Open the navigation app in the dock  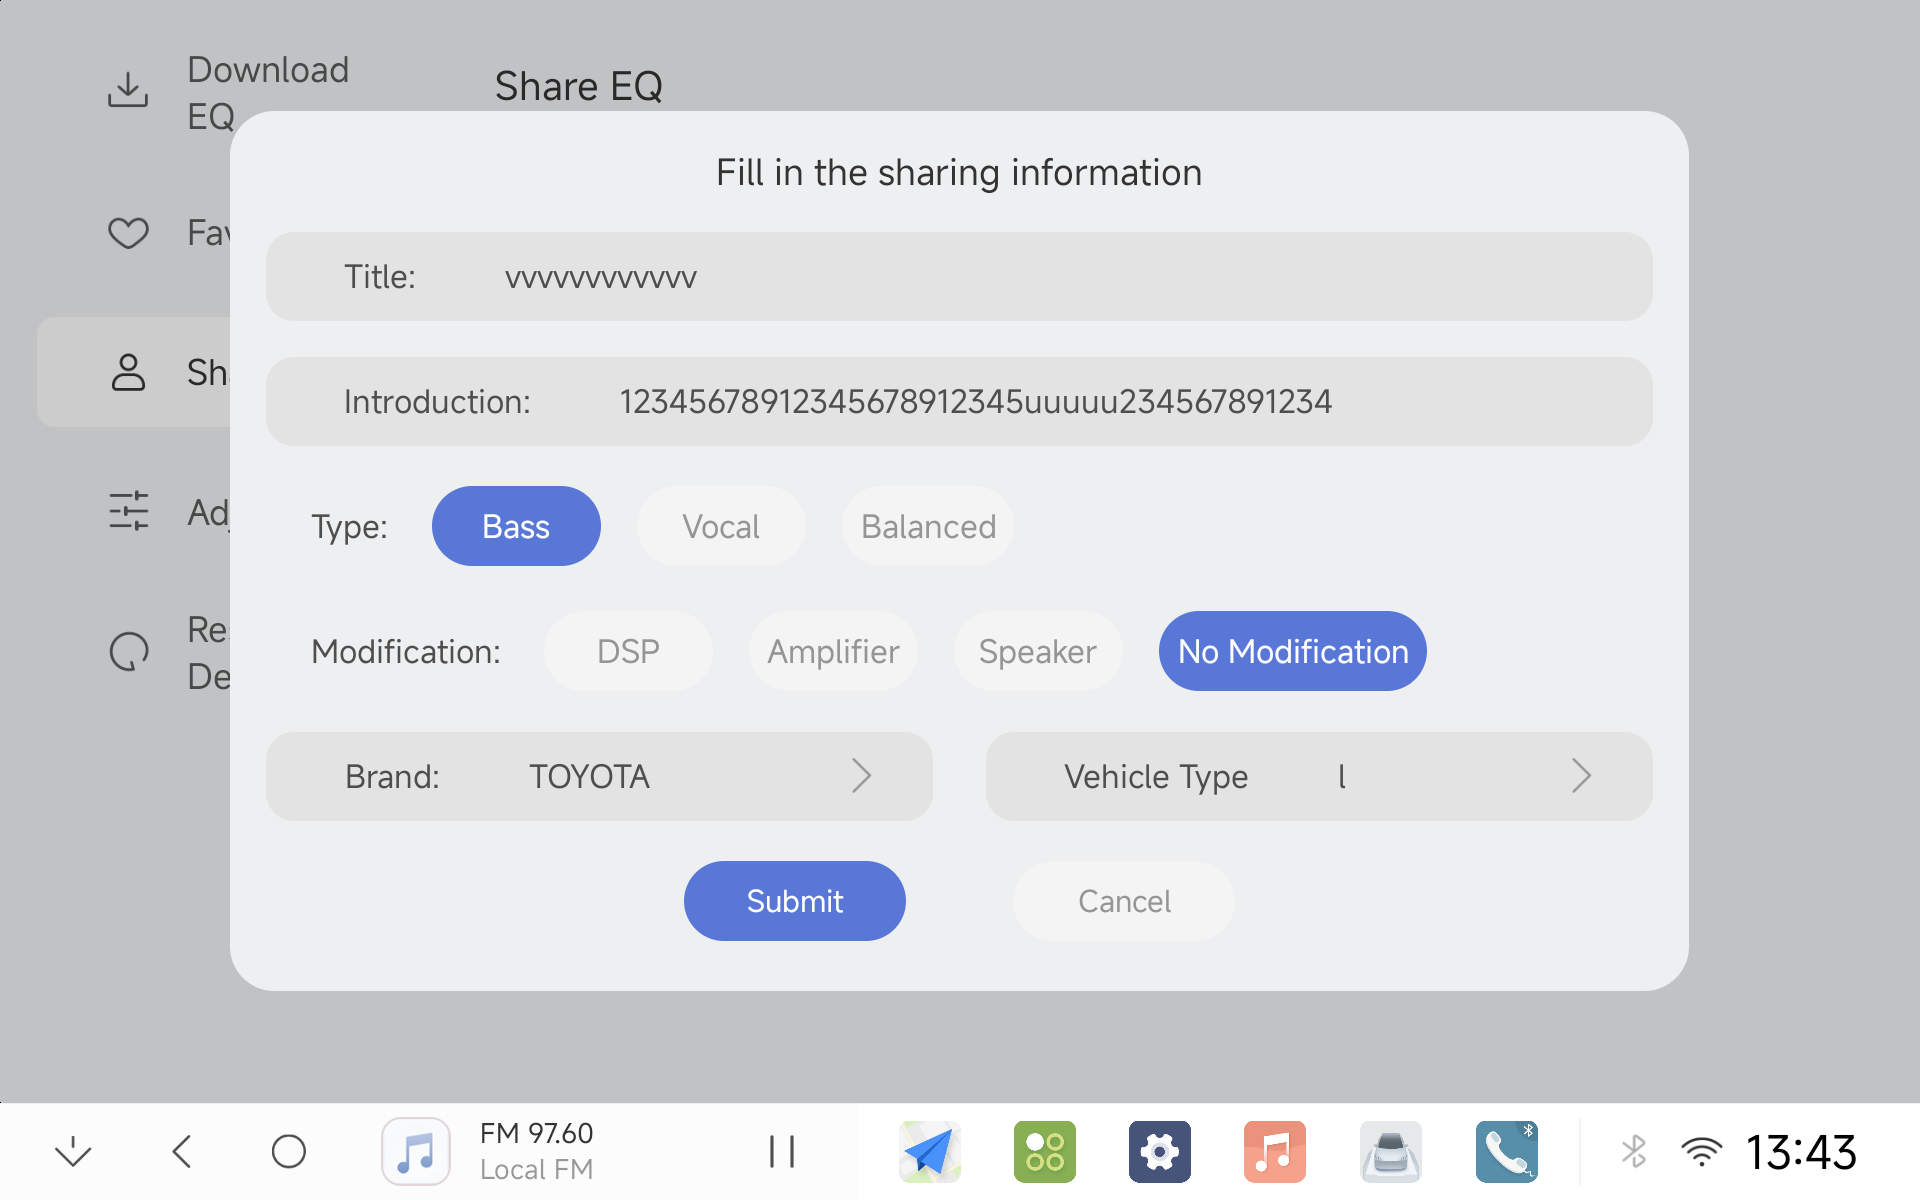click(x=929, y=1152)
